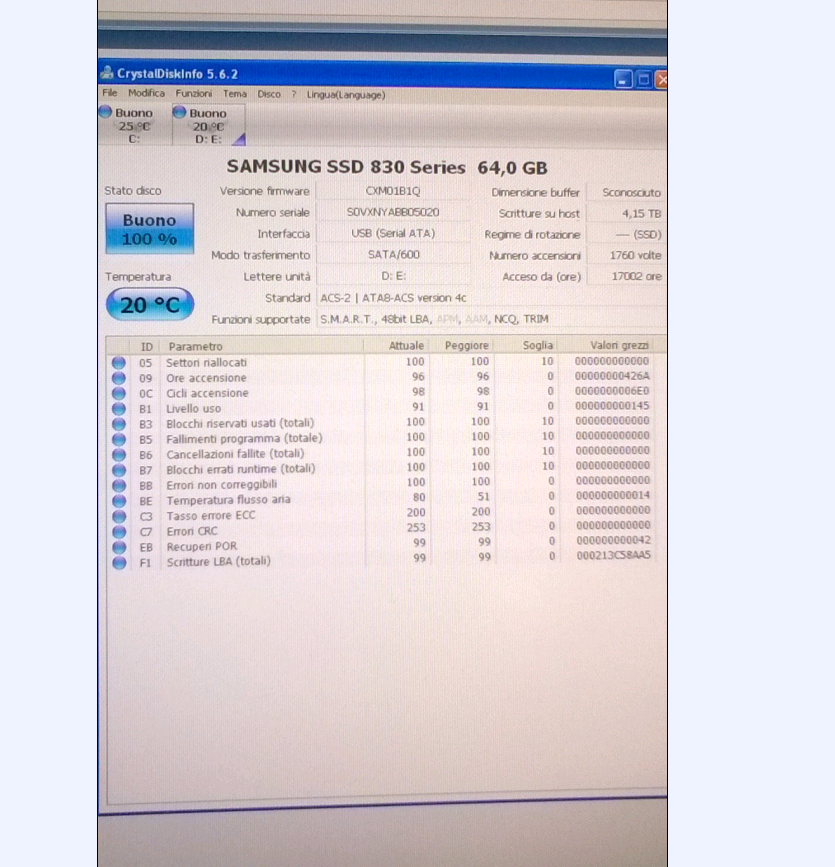Click the status circle for Tasso errore ECC
This screenshot has height=867, width=835.
coord(118,516)
